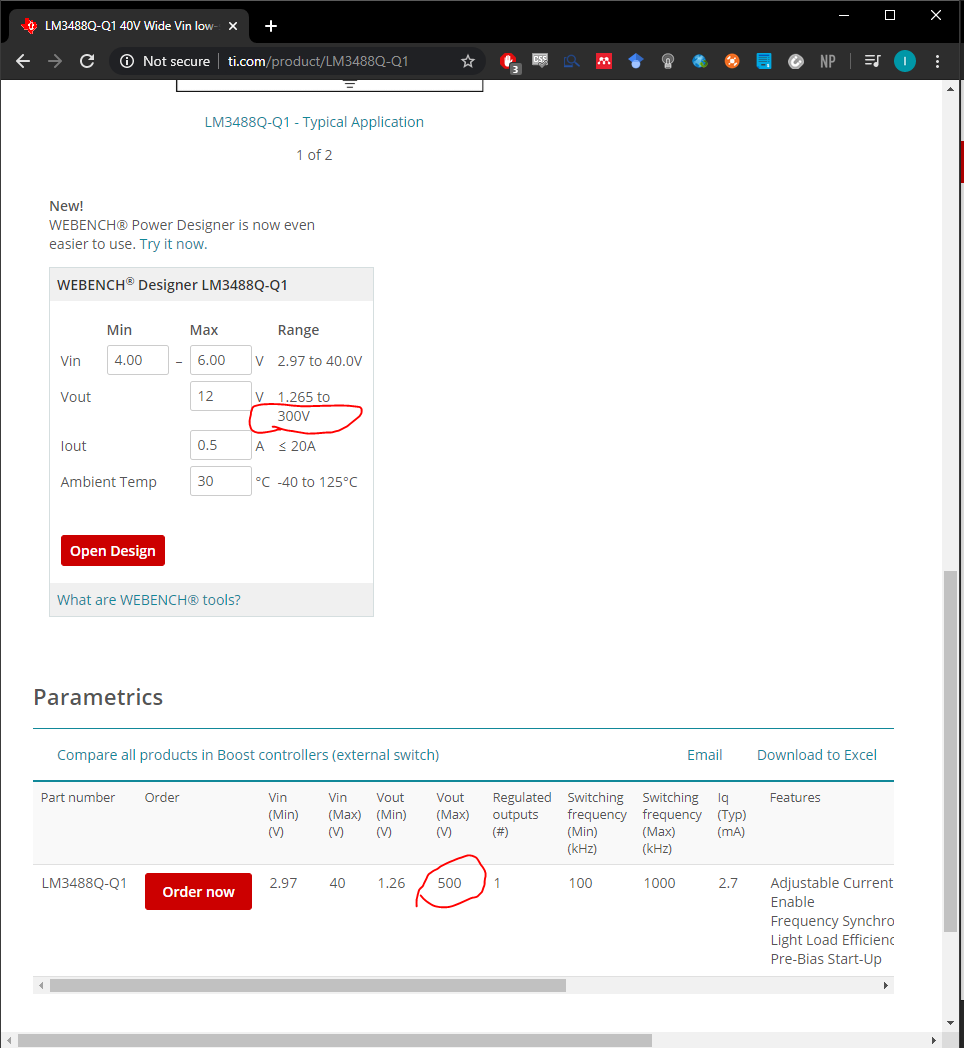This screenshot has width=964, height=1048.
Task: Open the globe extension icon
Action: [x=700, y=61]
